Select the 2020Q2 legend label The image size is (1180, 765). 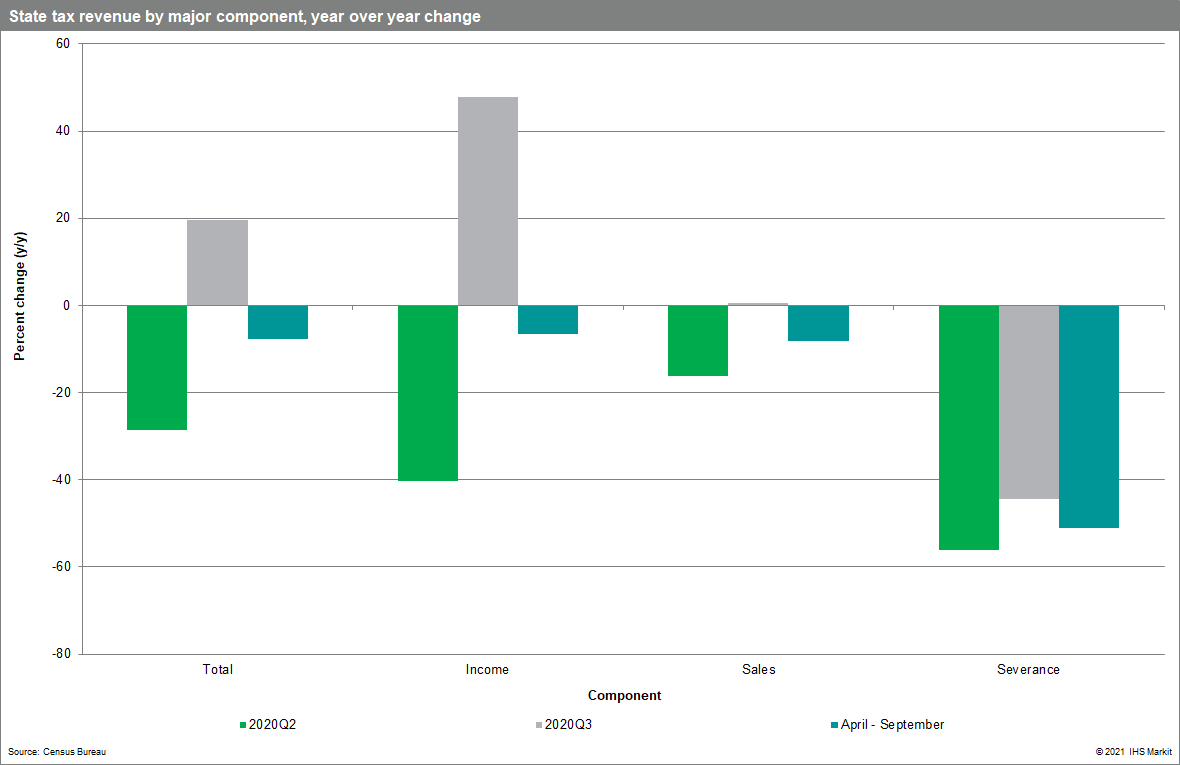[272, 725]
